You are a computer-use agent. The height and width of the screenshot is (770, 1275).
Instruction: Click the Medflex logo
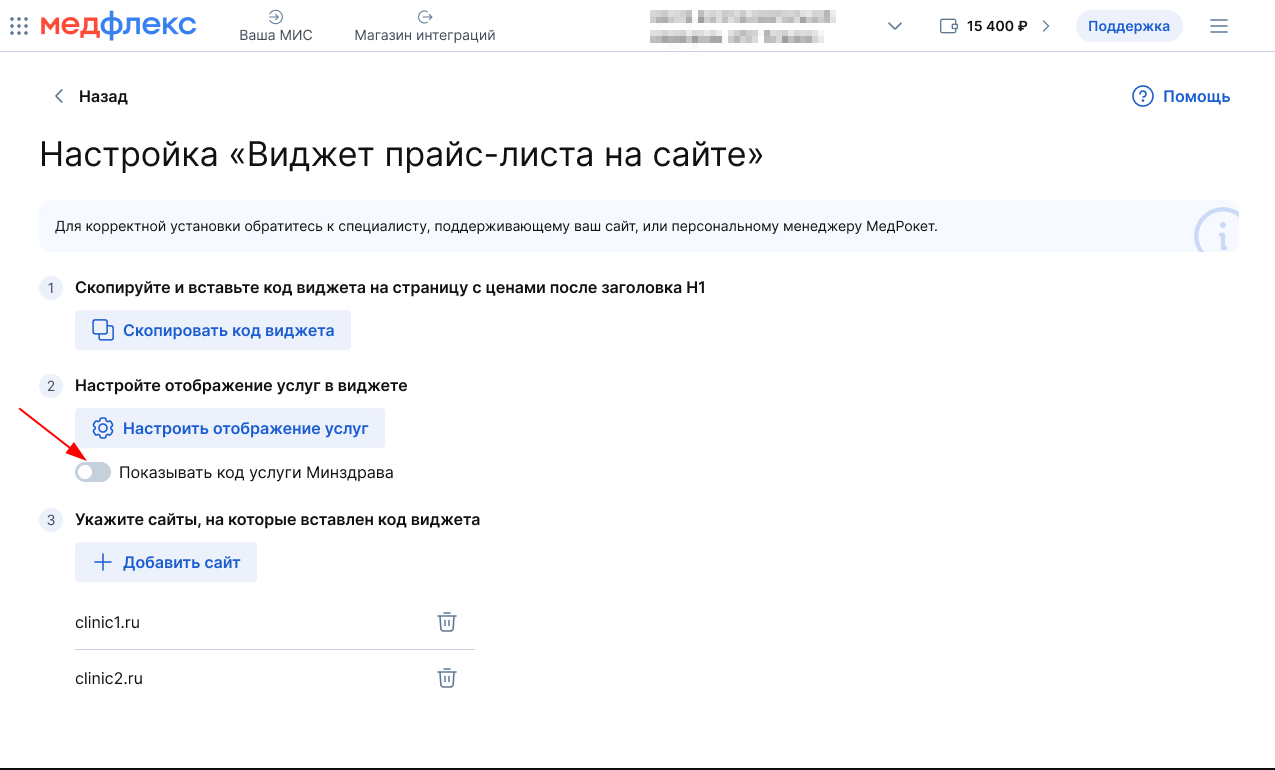(x=118, y=26)
